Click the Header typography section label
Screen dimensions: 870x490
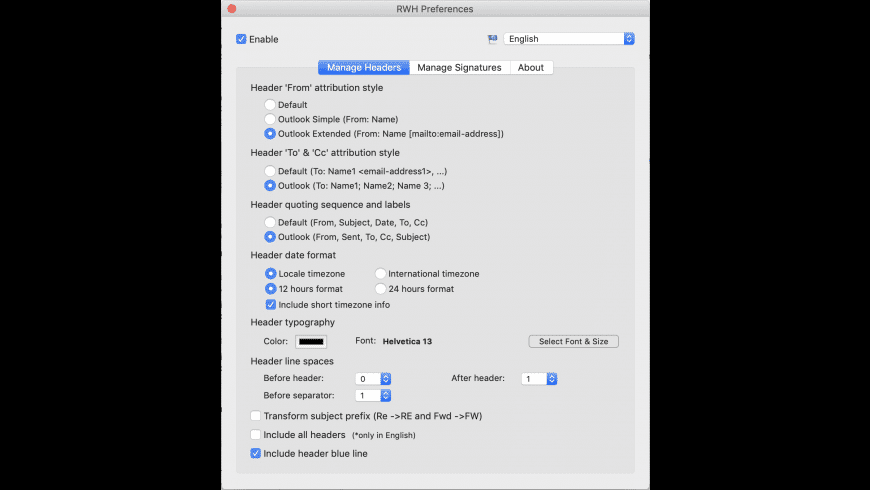point(292,322)
